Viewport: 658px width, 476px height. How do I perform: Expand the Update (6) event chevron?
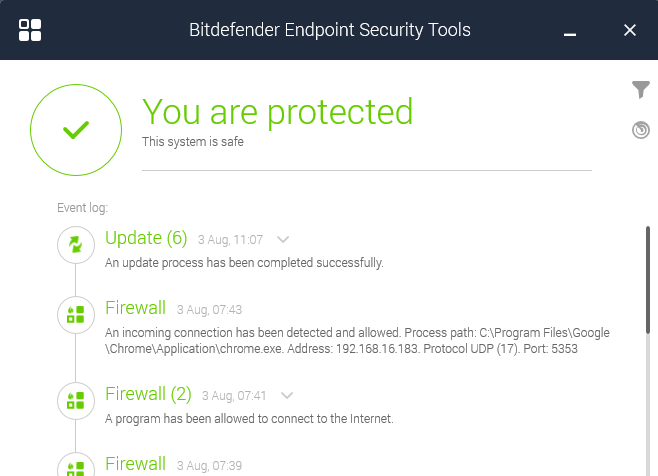click(x=283, y=239)
